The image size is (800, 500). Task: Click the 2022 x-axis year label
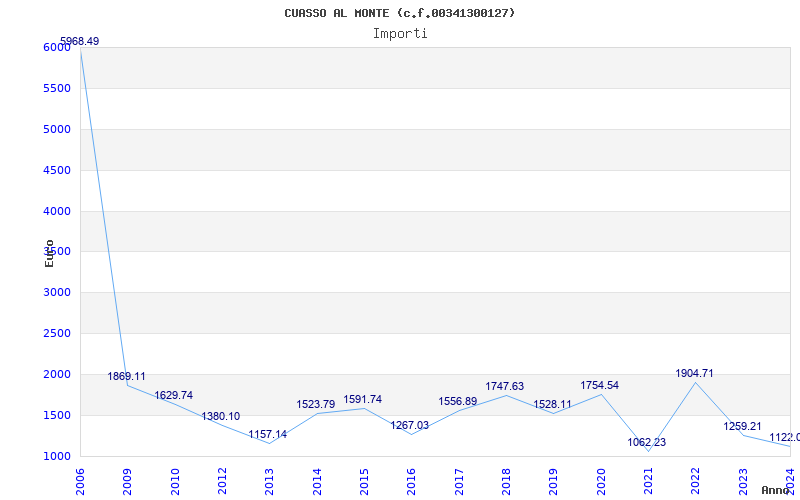(x=695, y=481)
